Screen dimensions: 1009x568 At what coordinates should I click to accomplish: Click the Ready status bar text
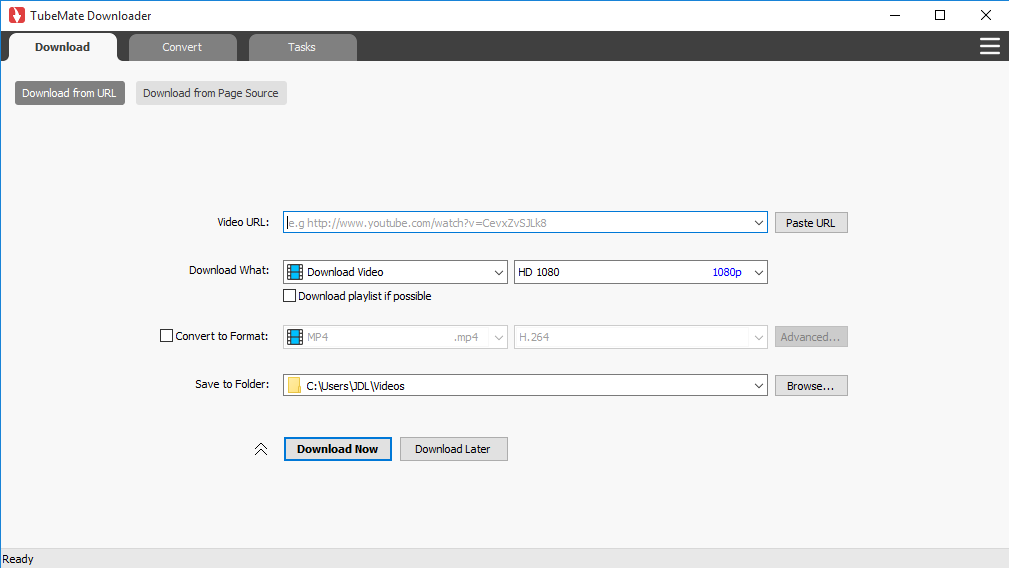(x=18, y=559)
